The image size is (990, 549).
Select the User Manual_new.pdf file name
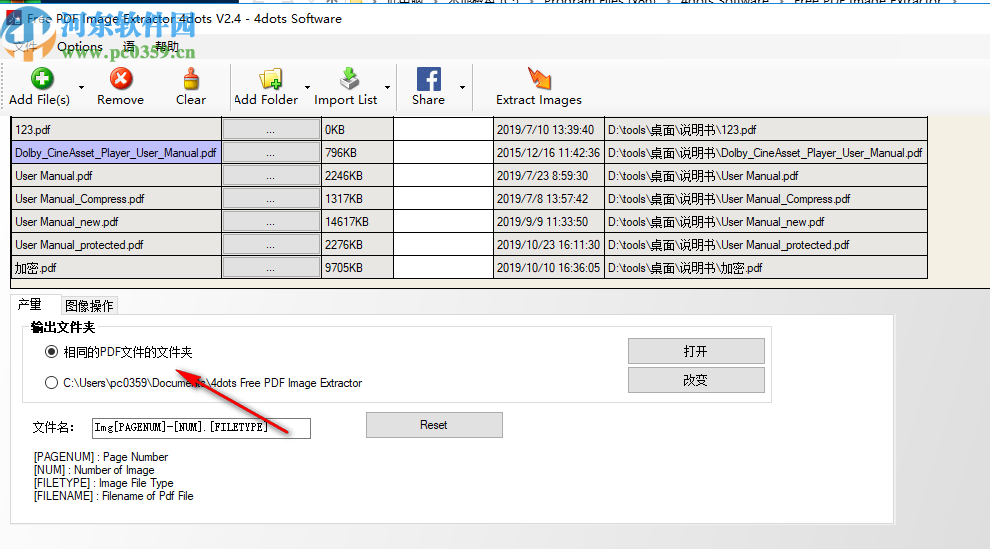pyautogui.click(x=117, y=222)
